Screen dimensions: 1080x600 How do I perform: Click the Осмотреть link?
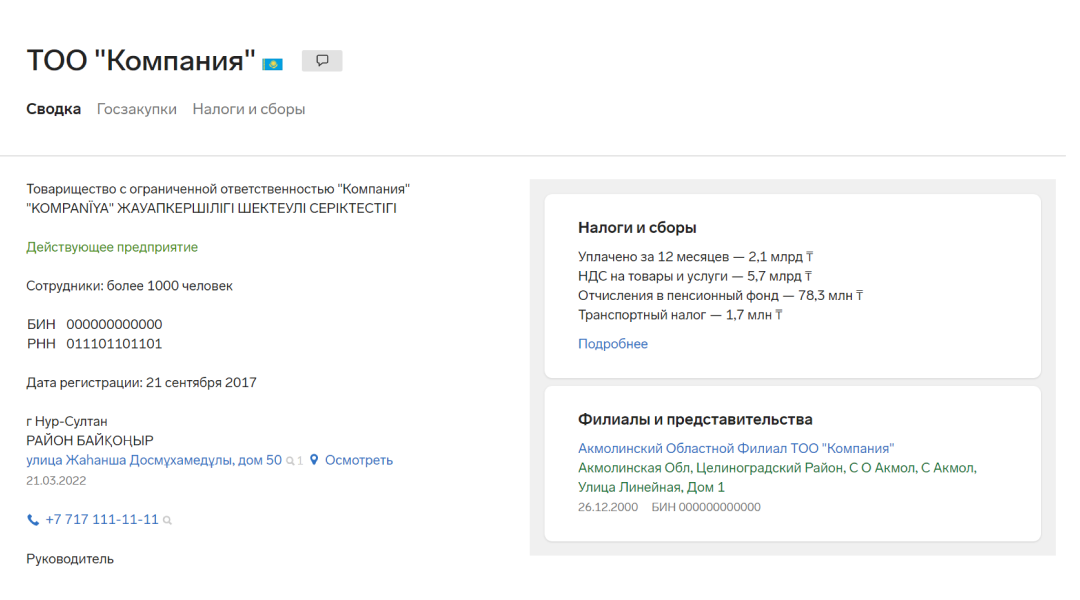(359, 461)
